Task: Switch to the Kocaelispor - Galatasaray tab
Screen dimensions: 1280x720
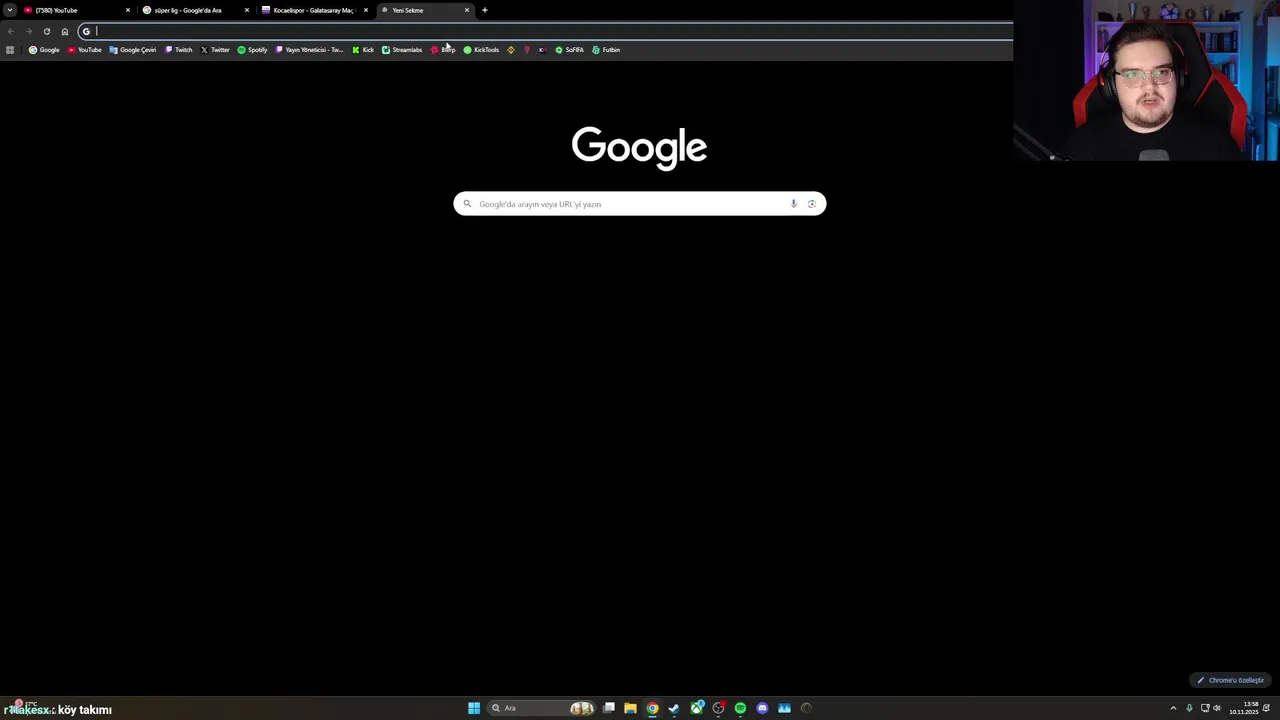Action: [x=313, y=10]
